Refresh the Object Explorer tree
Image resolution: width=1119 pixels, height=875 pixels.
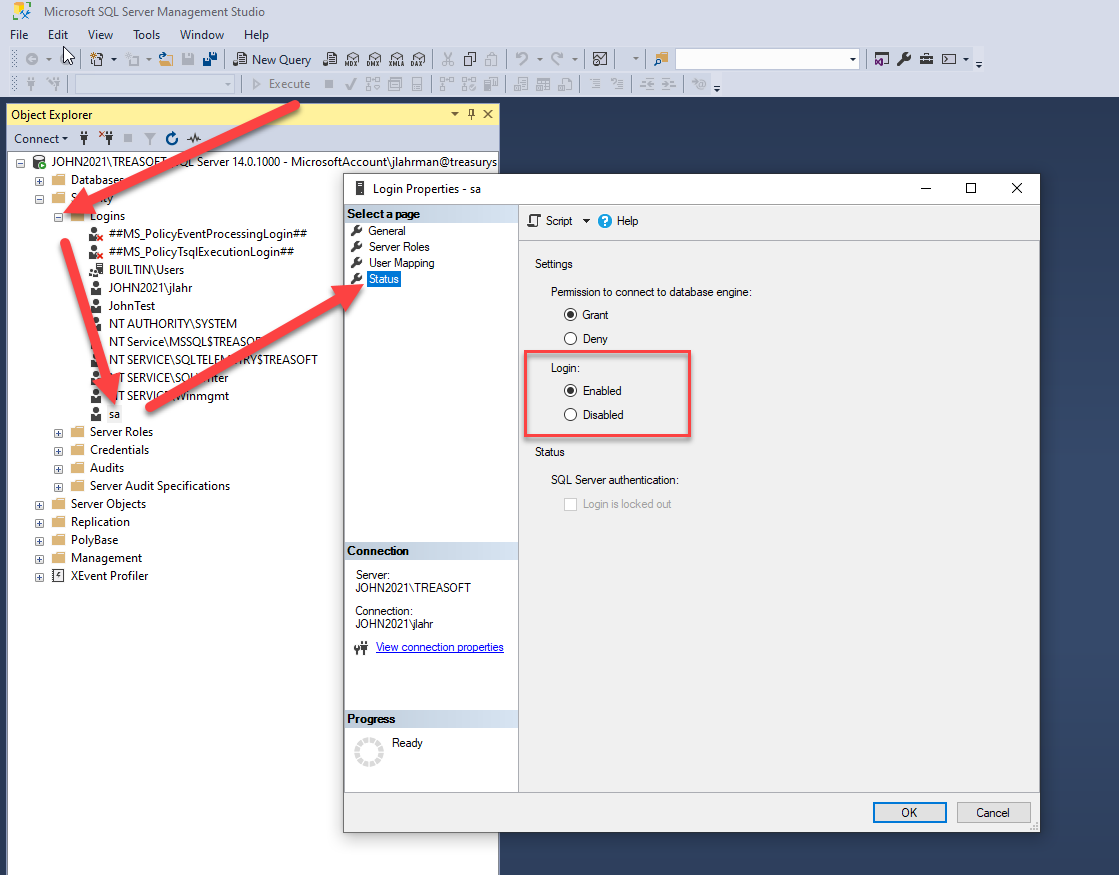(x=172, y=138)
